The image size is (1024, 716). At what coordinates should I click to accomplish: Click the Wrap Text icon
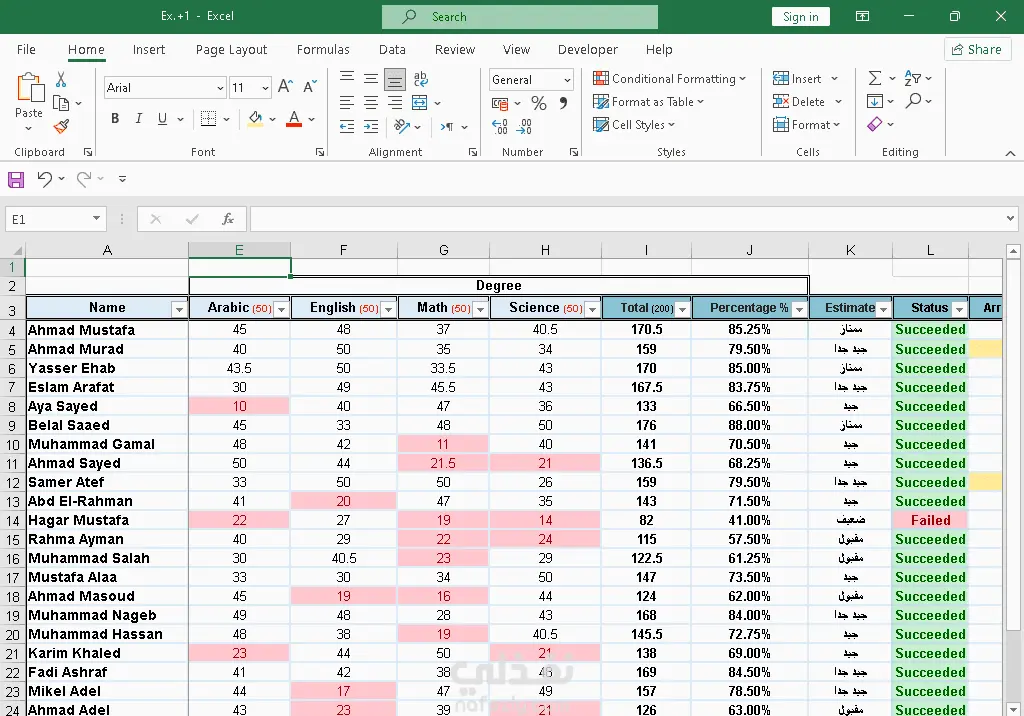[421, 79]
